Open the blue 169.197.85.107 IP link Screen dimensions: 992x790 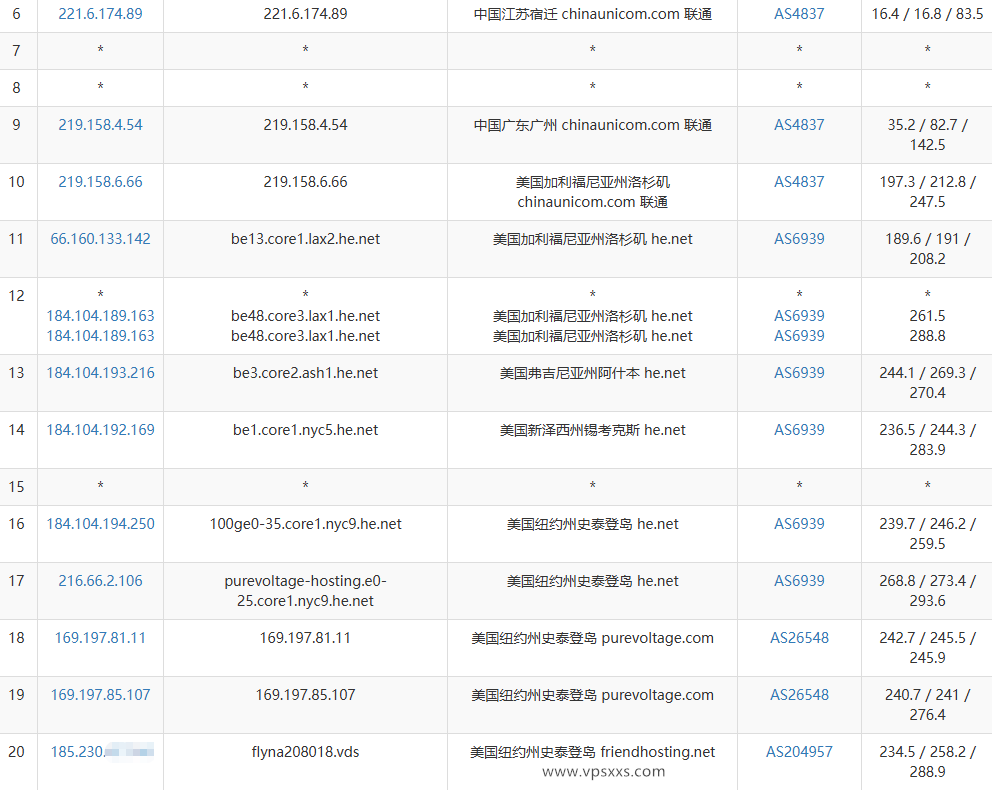click(100, 694)
